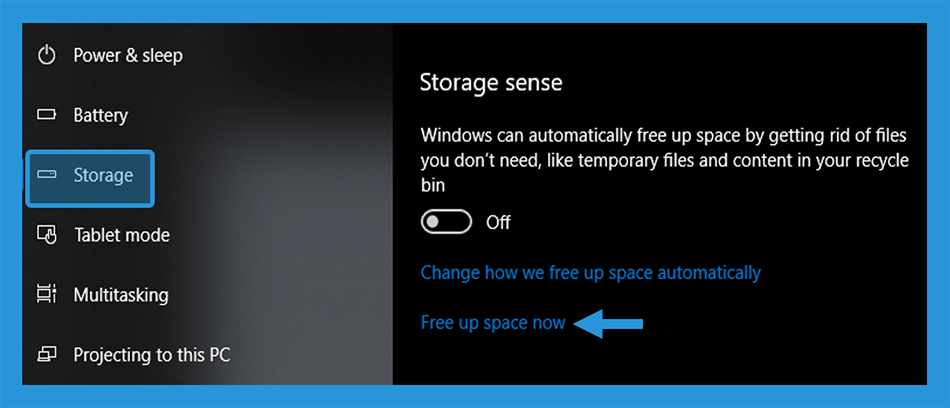Viewport: 950px width, 408px height.
Task: Click the white knob inside the toggle
Action: pyautogui.click(x=432, y=222)
